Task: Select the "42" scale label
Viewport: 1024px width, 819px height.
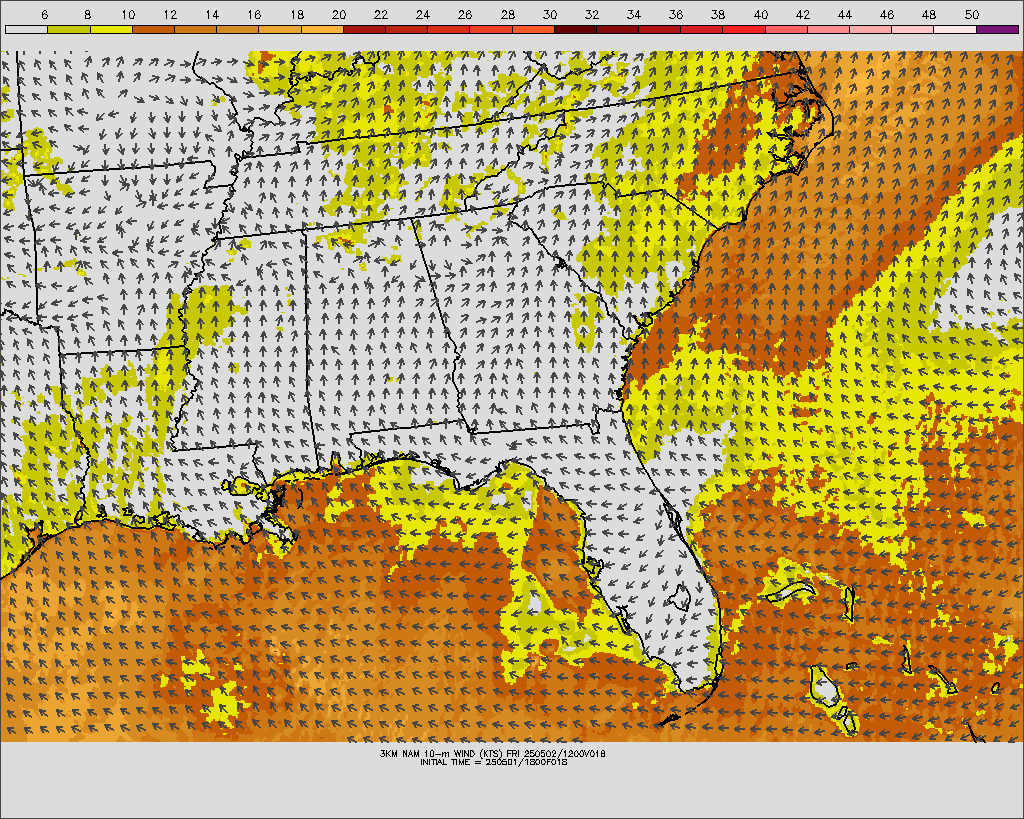Action: (803, 14)
